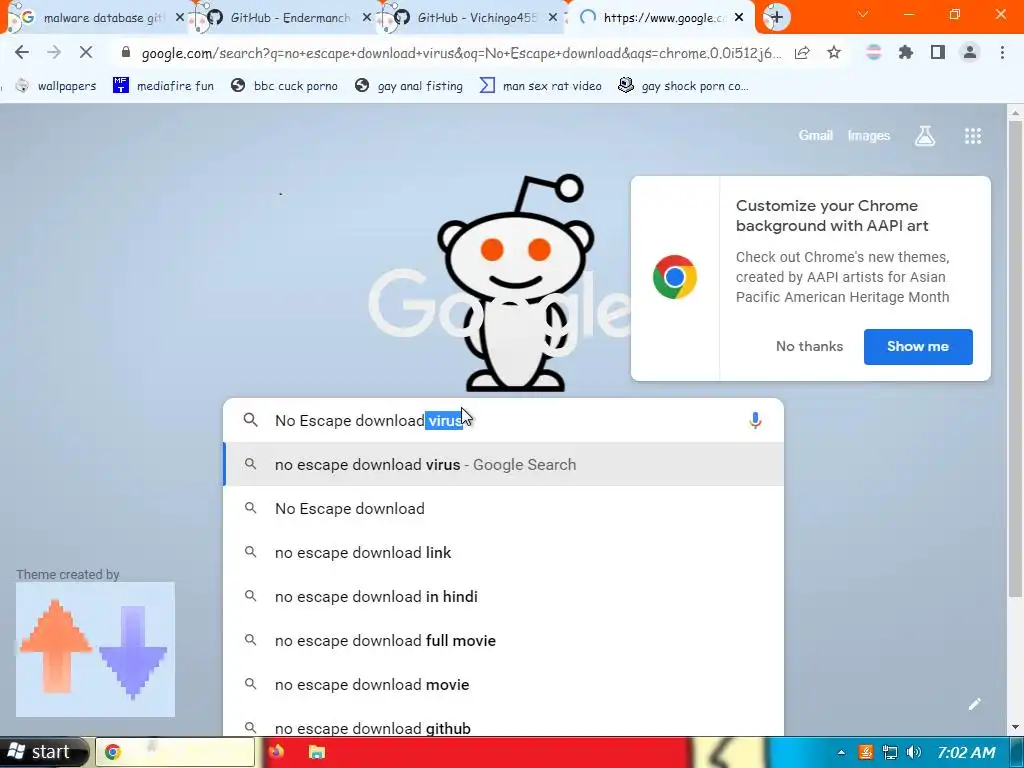Share this page using the share icon
Viewport: 1024px width, 768px height.
pyautogui.click(x=802, y=53)
